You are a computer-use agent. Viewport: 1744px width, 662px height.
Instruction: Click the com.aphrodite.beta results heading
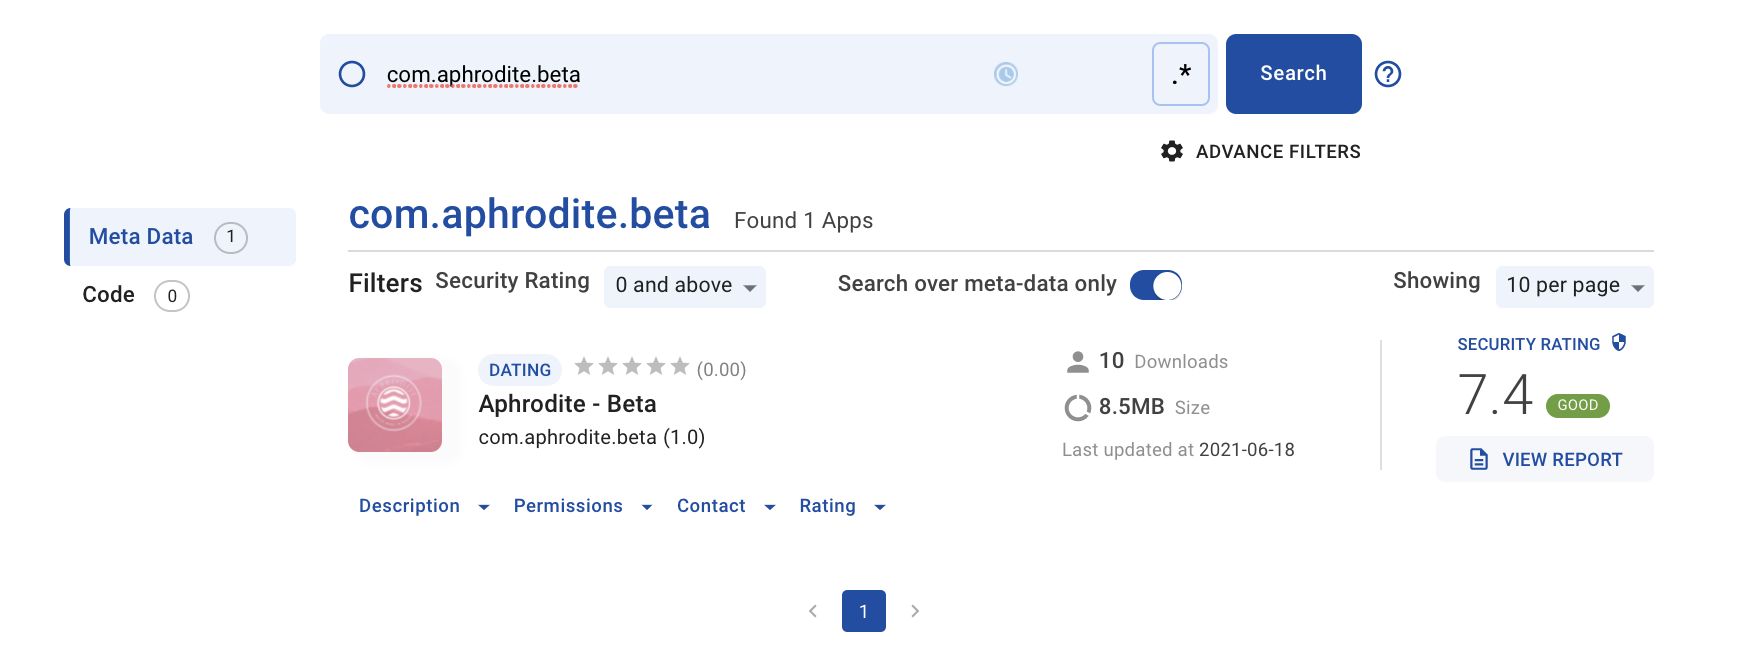coord(529,215)
